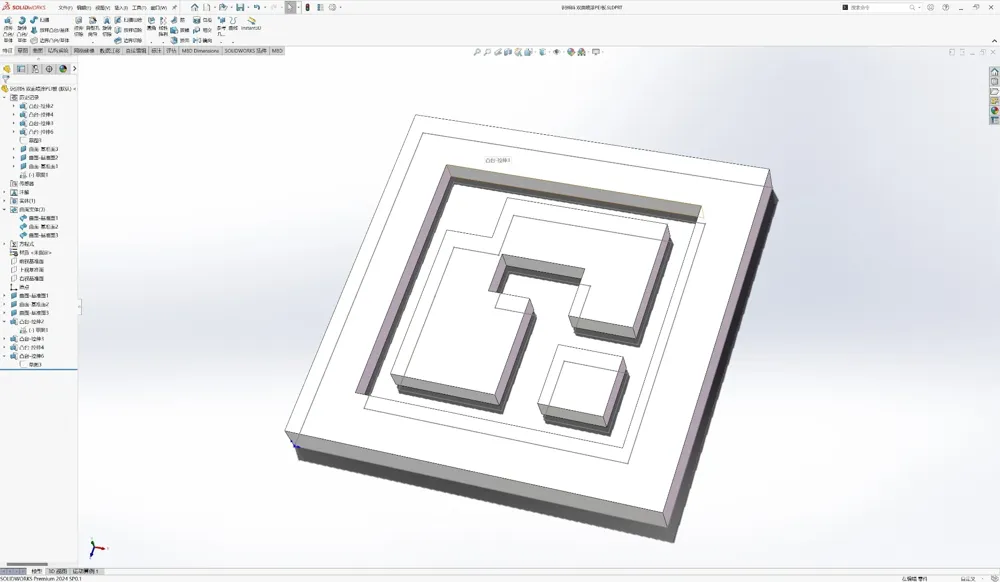This screenshot has width=1000, height=582.
Task: Rebuild the model with traffic light icon
Action: coord(307,7)
